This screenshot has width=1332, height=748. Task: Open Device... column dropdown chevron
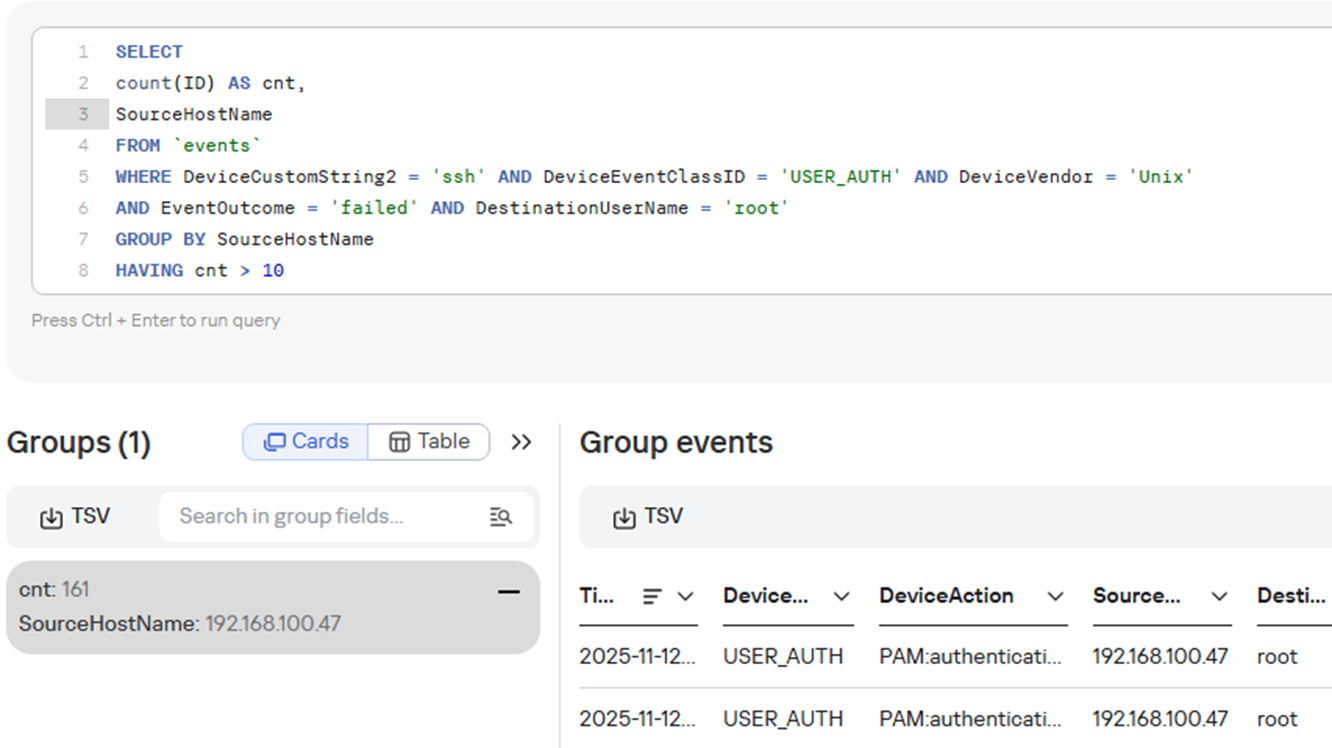point(841,597)
